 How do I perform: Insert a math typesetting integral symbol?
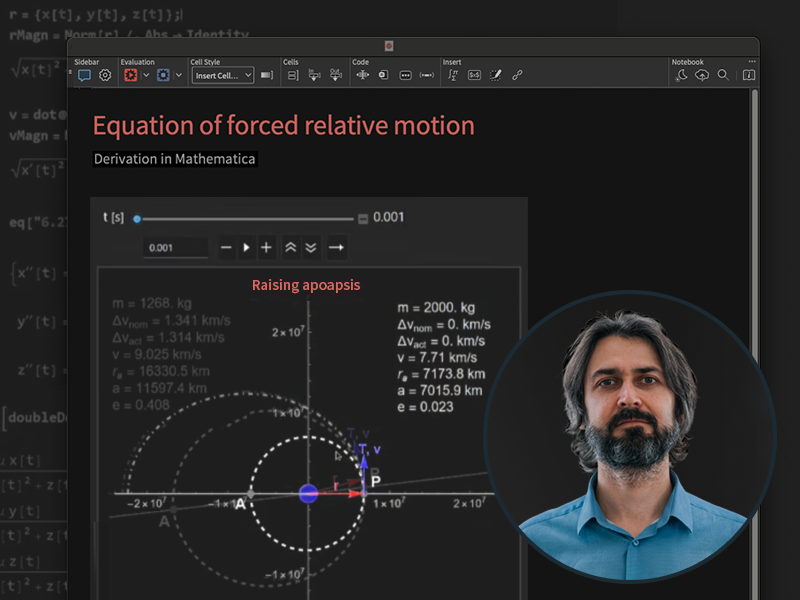pos(453,76)
